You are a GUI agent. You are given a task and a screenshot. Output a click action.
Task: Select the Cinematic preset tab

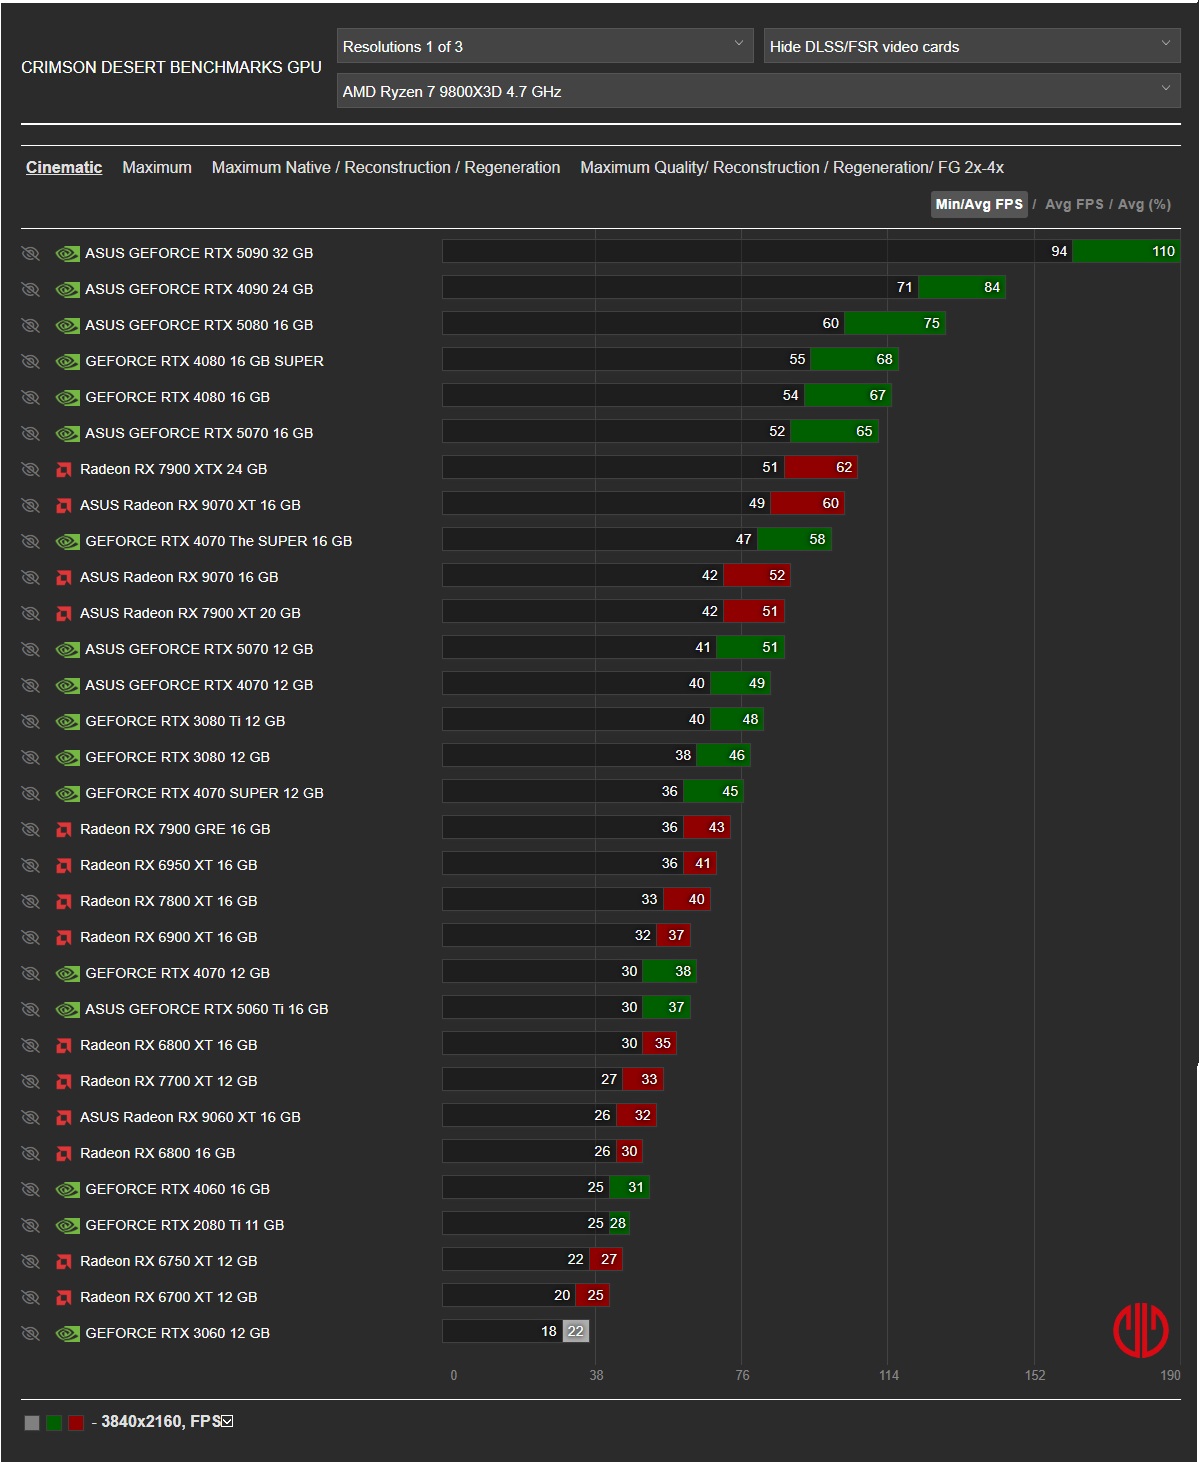click(x=64, y=167)
